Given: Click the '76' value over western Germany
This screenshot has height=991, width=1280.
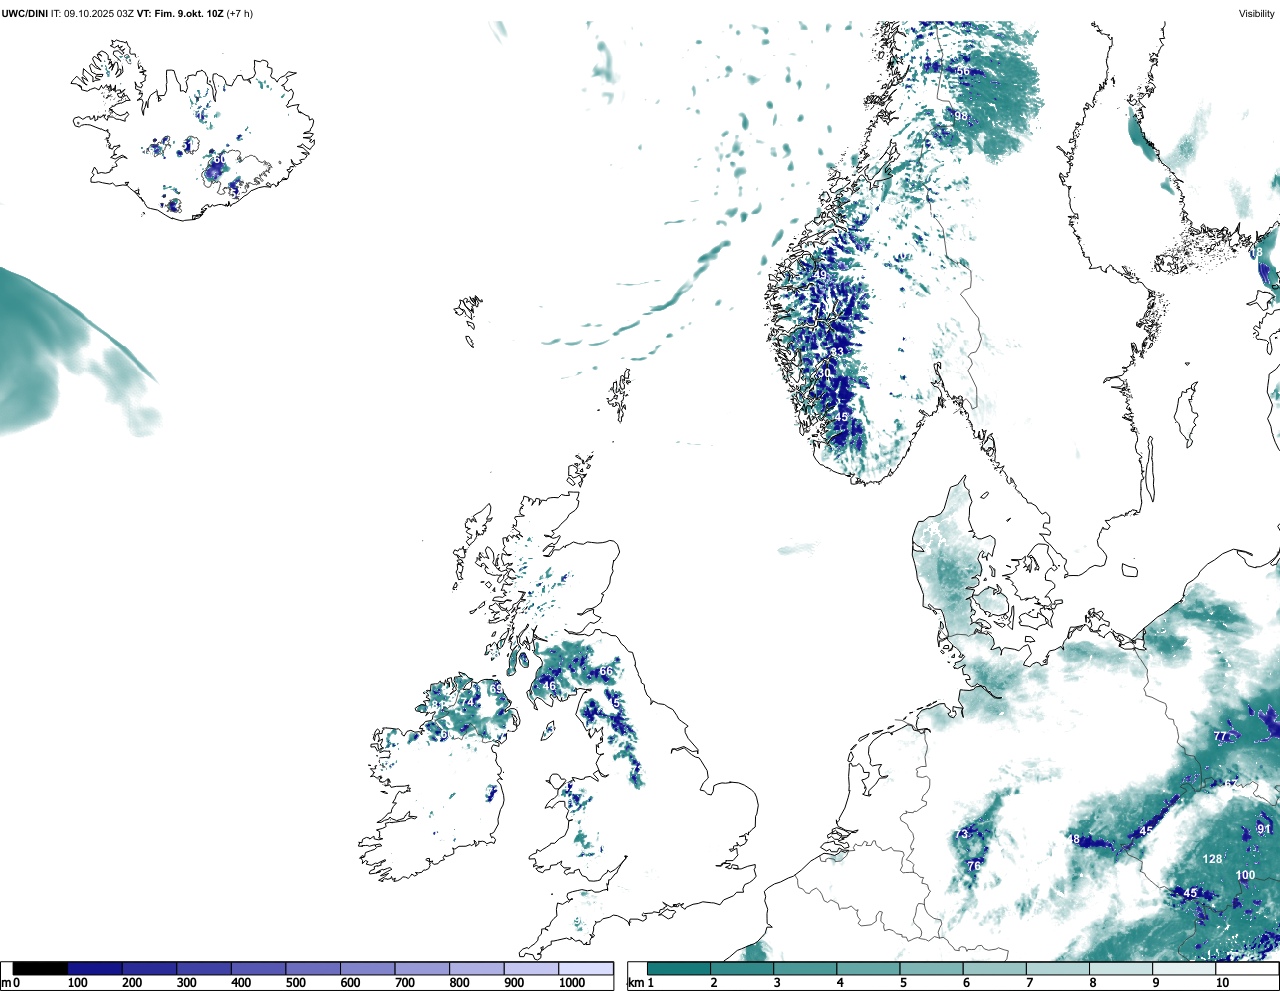Looking at the screenshot, I should tap(974, 865).
